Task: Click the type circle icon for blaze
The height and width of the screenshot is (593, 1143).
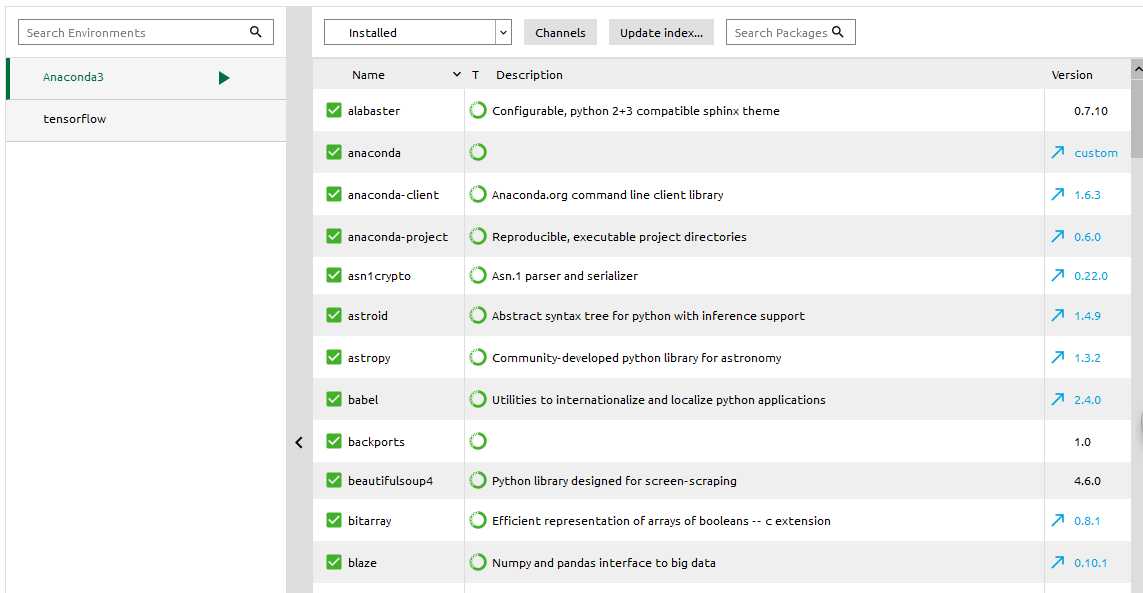Action: (x=477, y=562)
